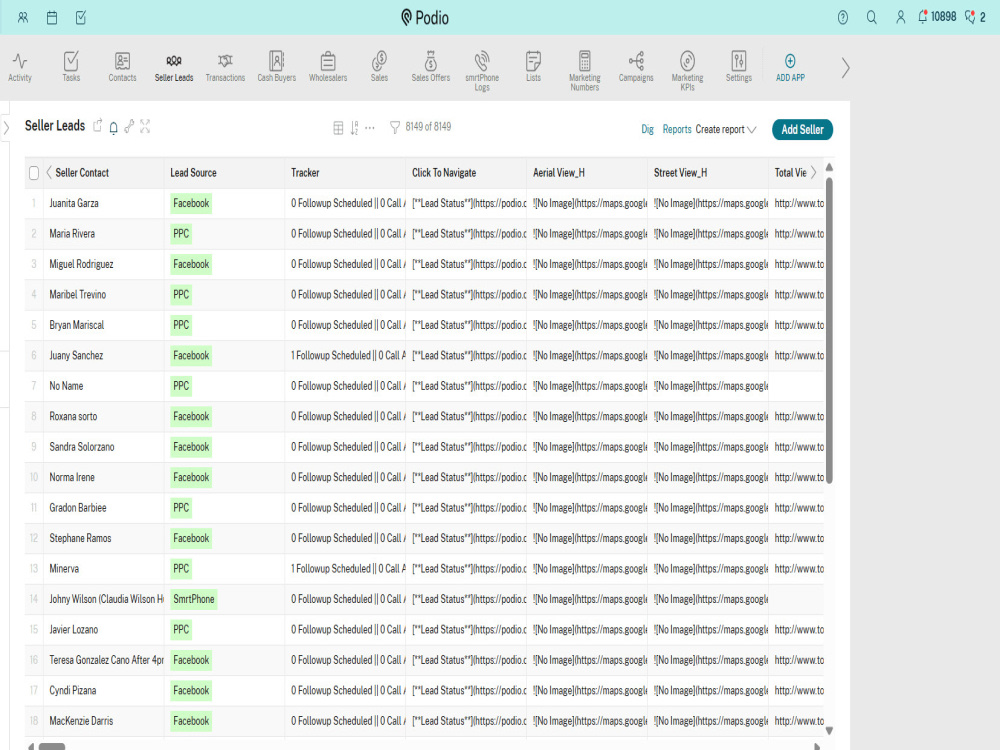Click the Add Seller button
The width and height of the screenshot is (1000, 750).
802,129
